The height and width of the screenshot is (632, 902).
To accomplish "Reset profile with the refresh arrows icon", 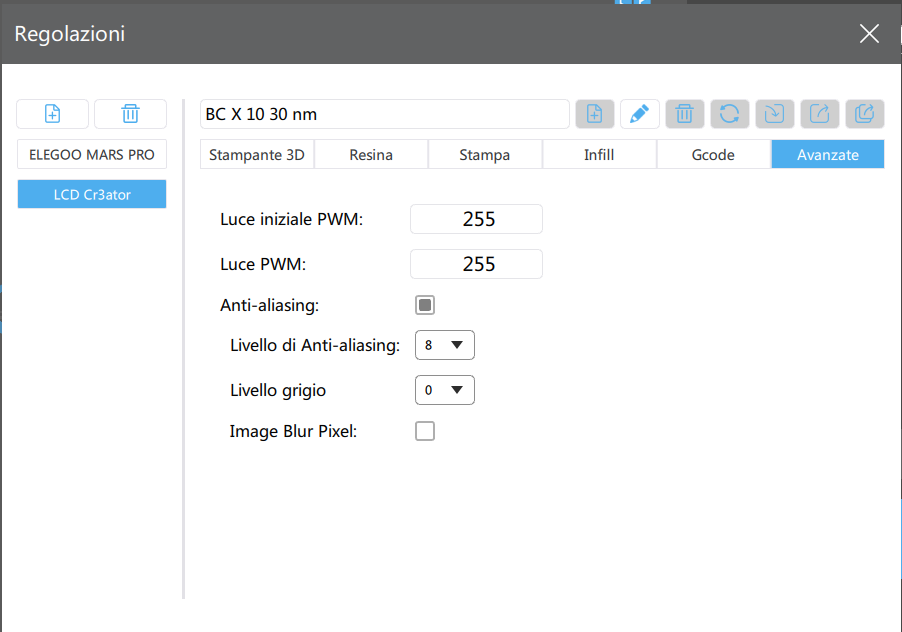I will pos(729,114).
